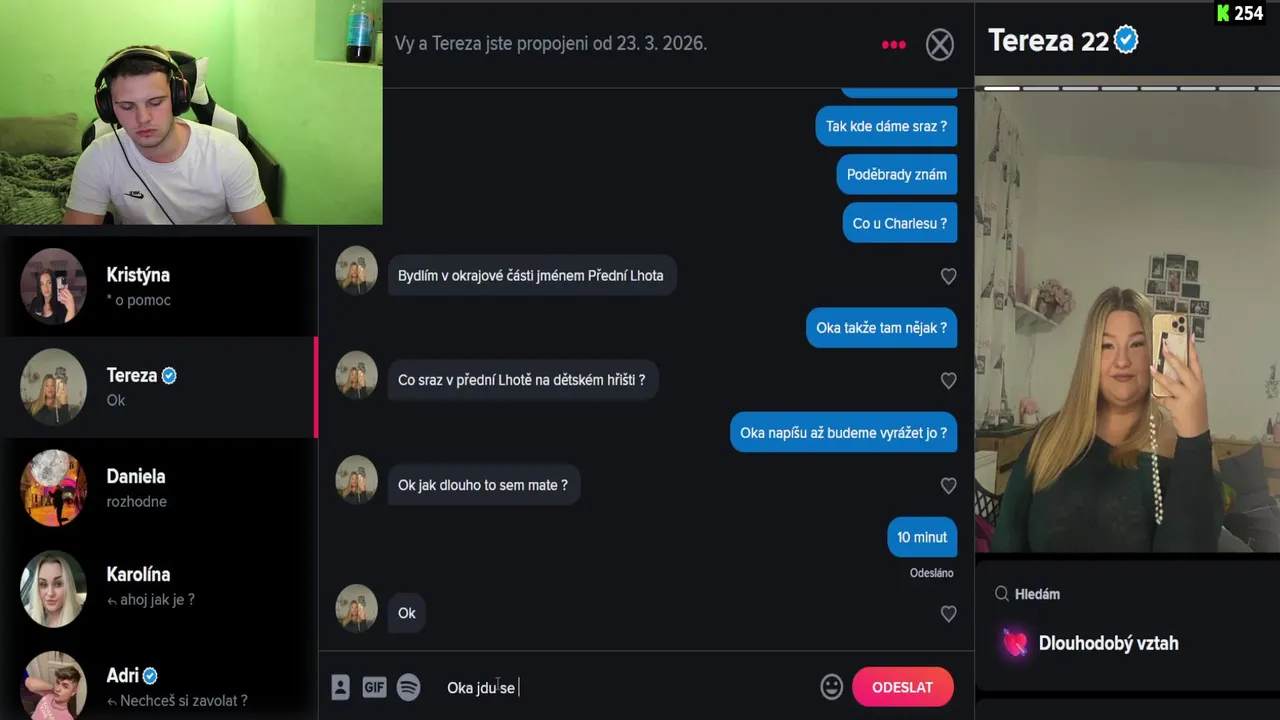Heart the last 'Ok' message
The width and height of the screenshot is (1280, 720).
click(948, 614)
